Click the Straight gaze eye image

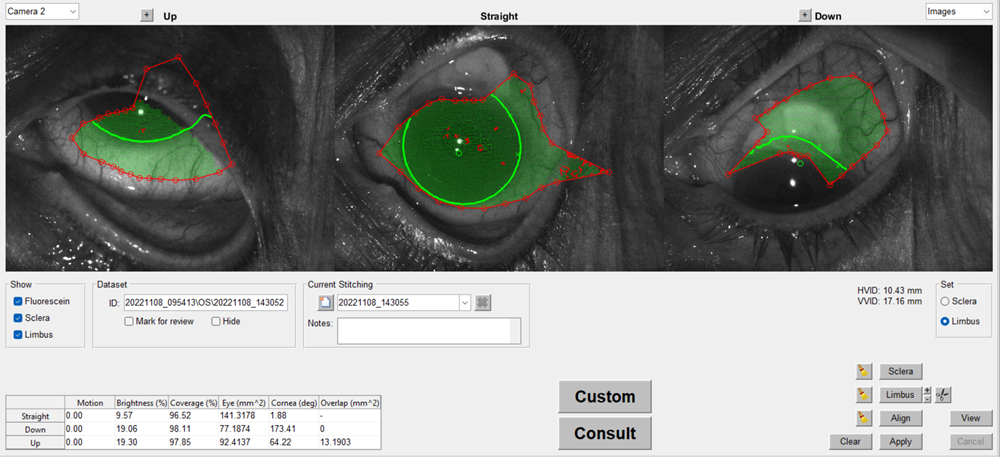[499, 148]
